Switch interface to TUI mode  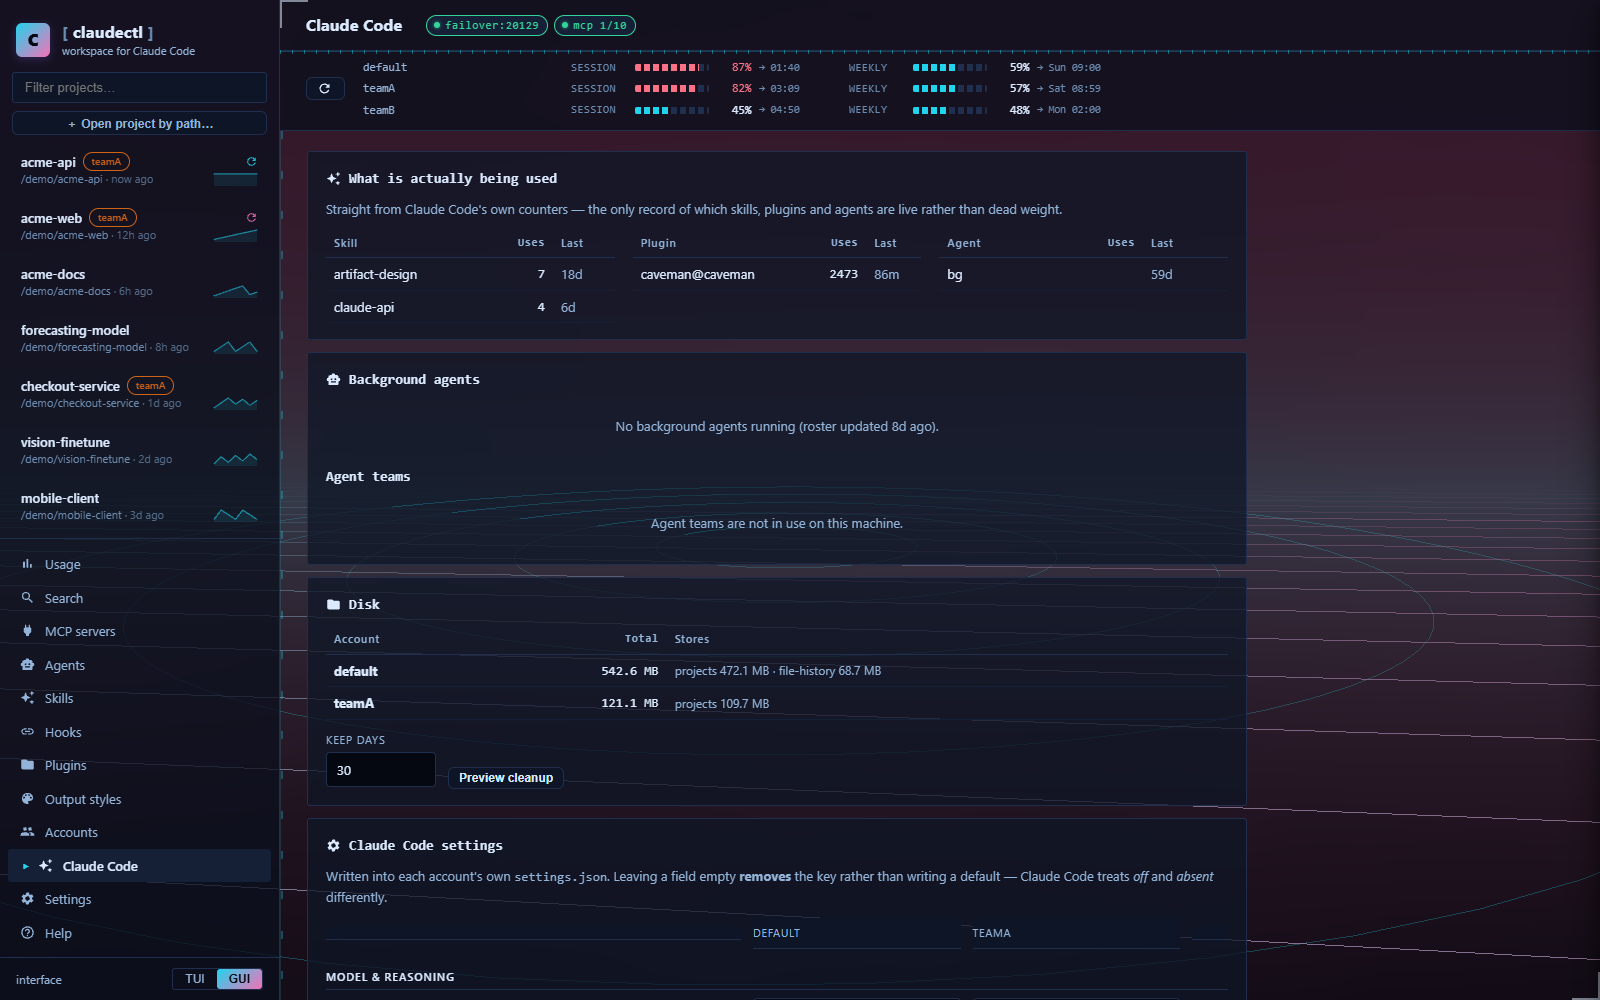pyautogui.click(x=195, y=979)
